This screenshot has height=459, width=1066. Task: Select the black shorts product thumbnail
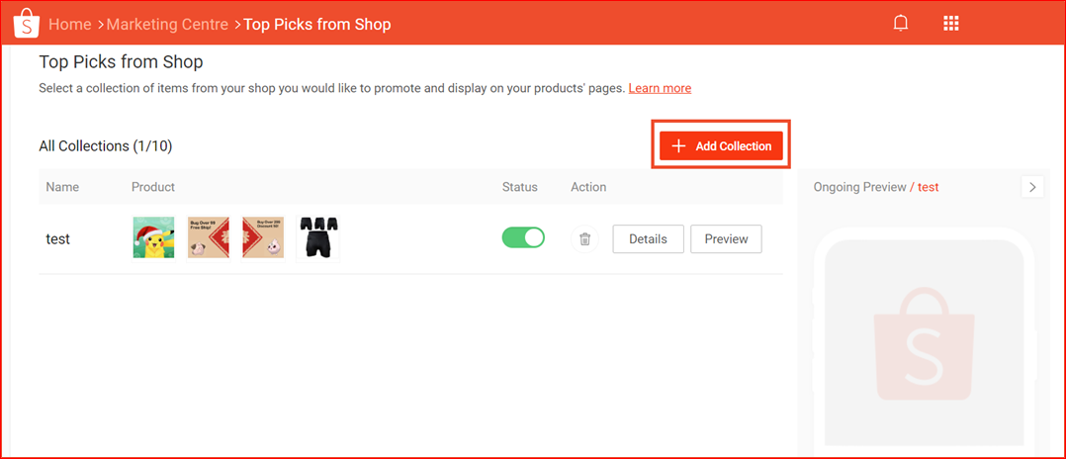[318, 238]
